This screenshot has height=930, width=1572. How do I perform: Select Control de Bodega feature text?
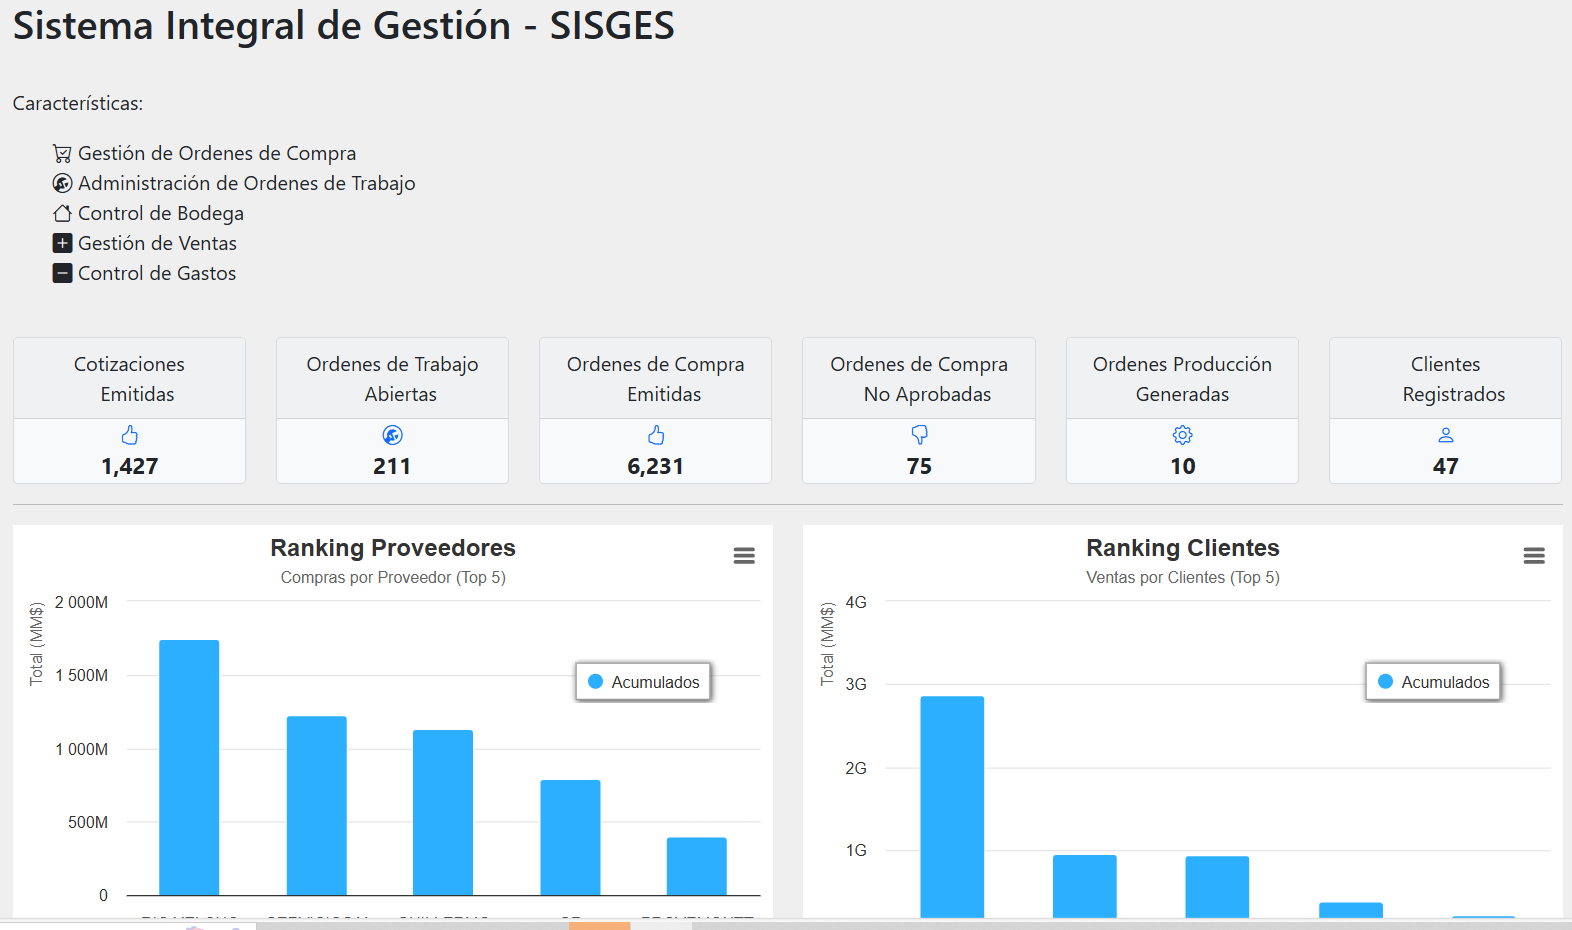tap(161, 214)
